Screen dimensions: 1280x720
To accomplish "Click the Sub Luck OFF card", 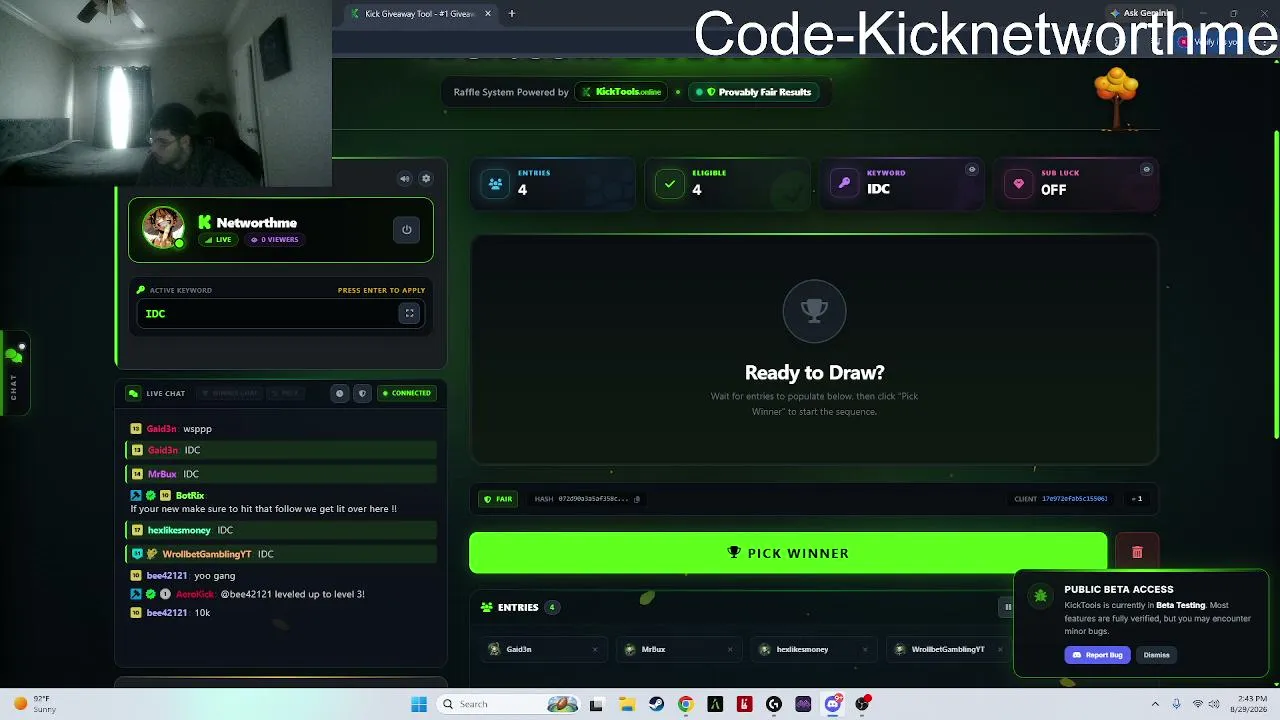I will click(x=1078, y=183).
